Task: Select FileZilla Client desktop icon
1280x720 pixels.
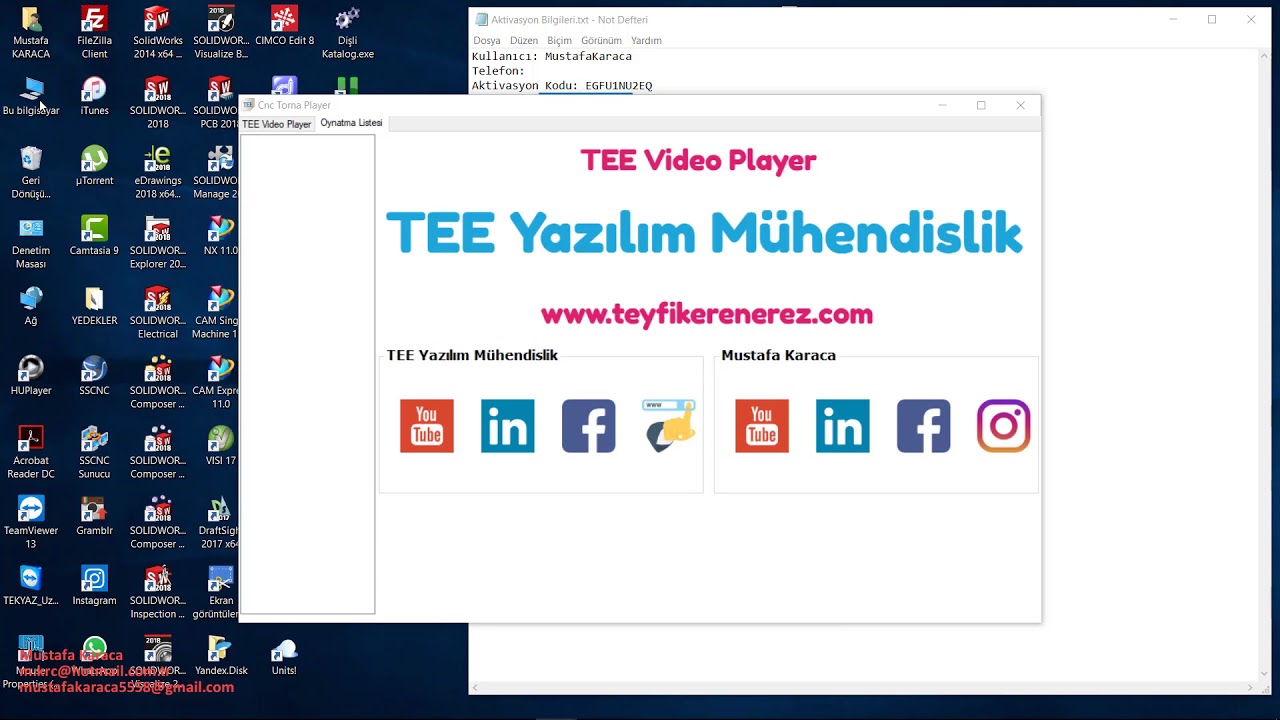Action: 94,33
